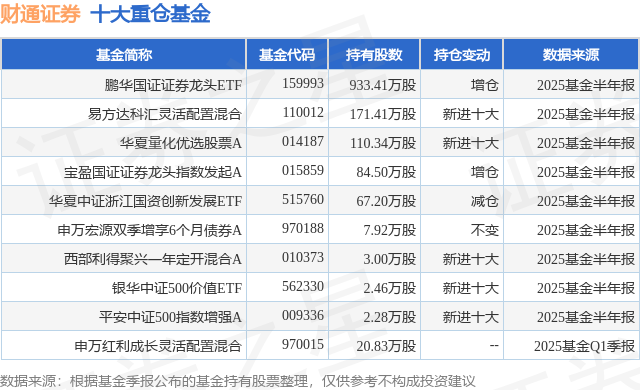Image resolution: width=640 pixels, height=390 pixels.
Task: Open 申万红利成长灵活配置混合 fund entry
Action: (158, 346)
